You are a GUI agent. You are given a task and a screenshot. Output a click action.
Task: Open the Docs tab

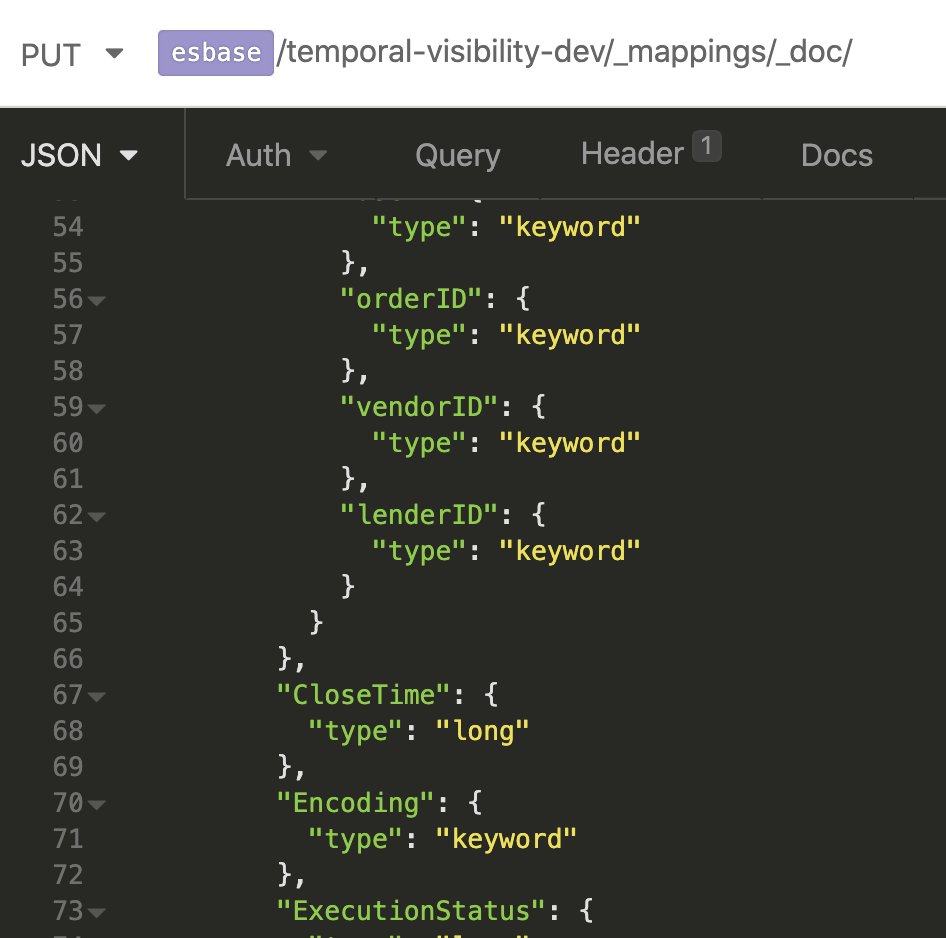pos(836,155)
